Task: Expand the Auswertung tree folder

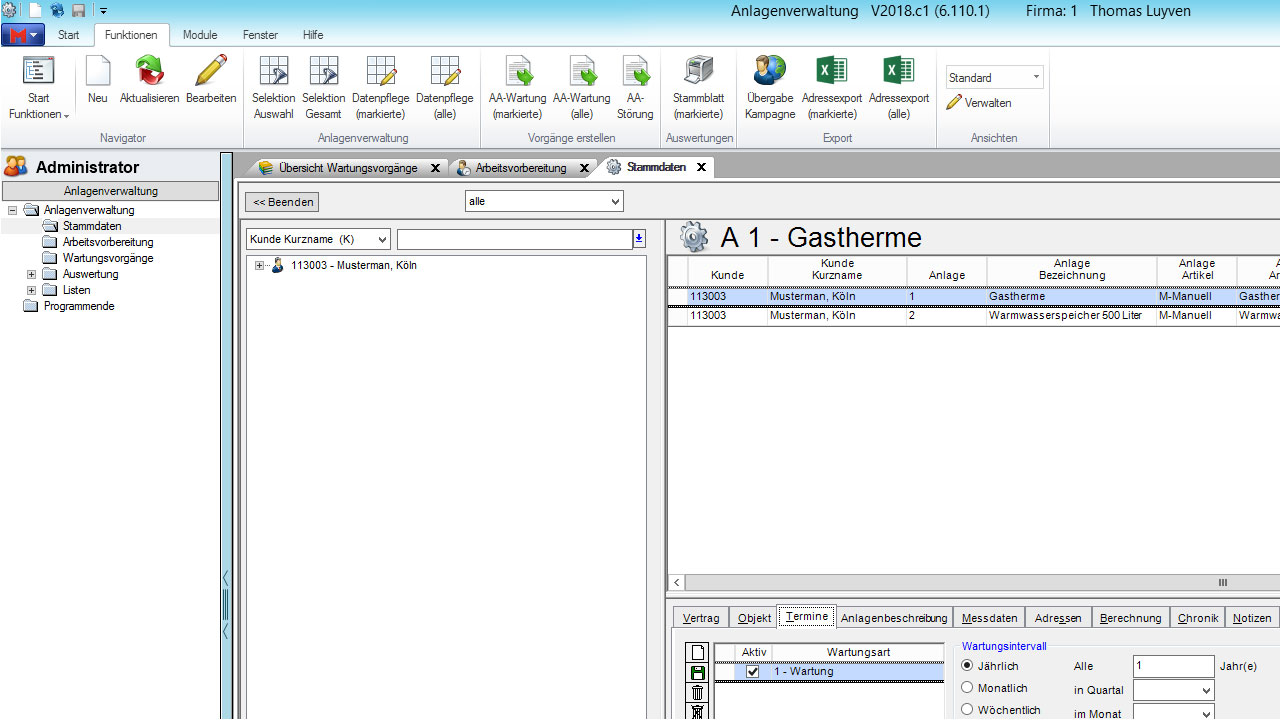Action: pos(31,274)
